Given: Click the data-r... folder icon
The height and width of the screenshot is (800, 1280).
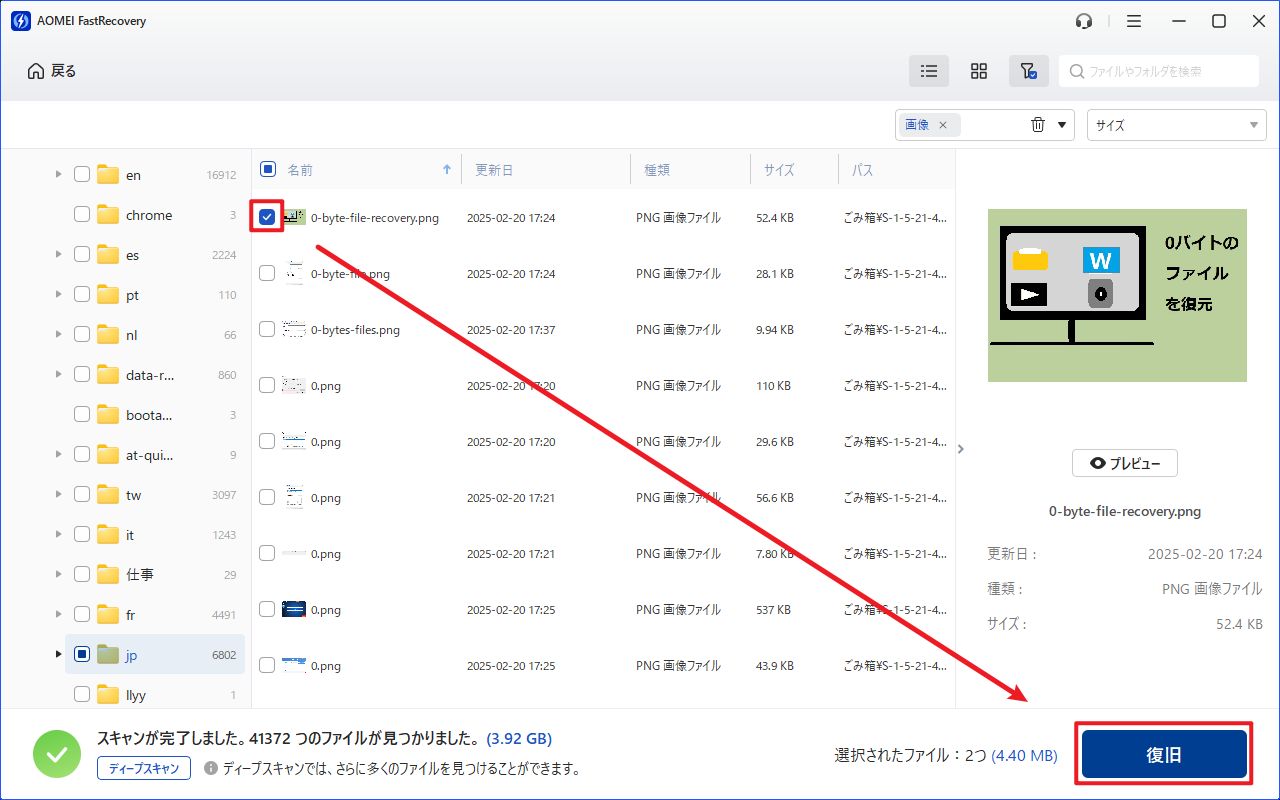Looking at the screenshot, I should 109,375.
